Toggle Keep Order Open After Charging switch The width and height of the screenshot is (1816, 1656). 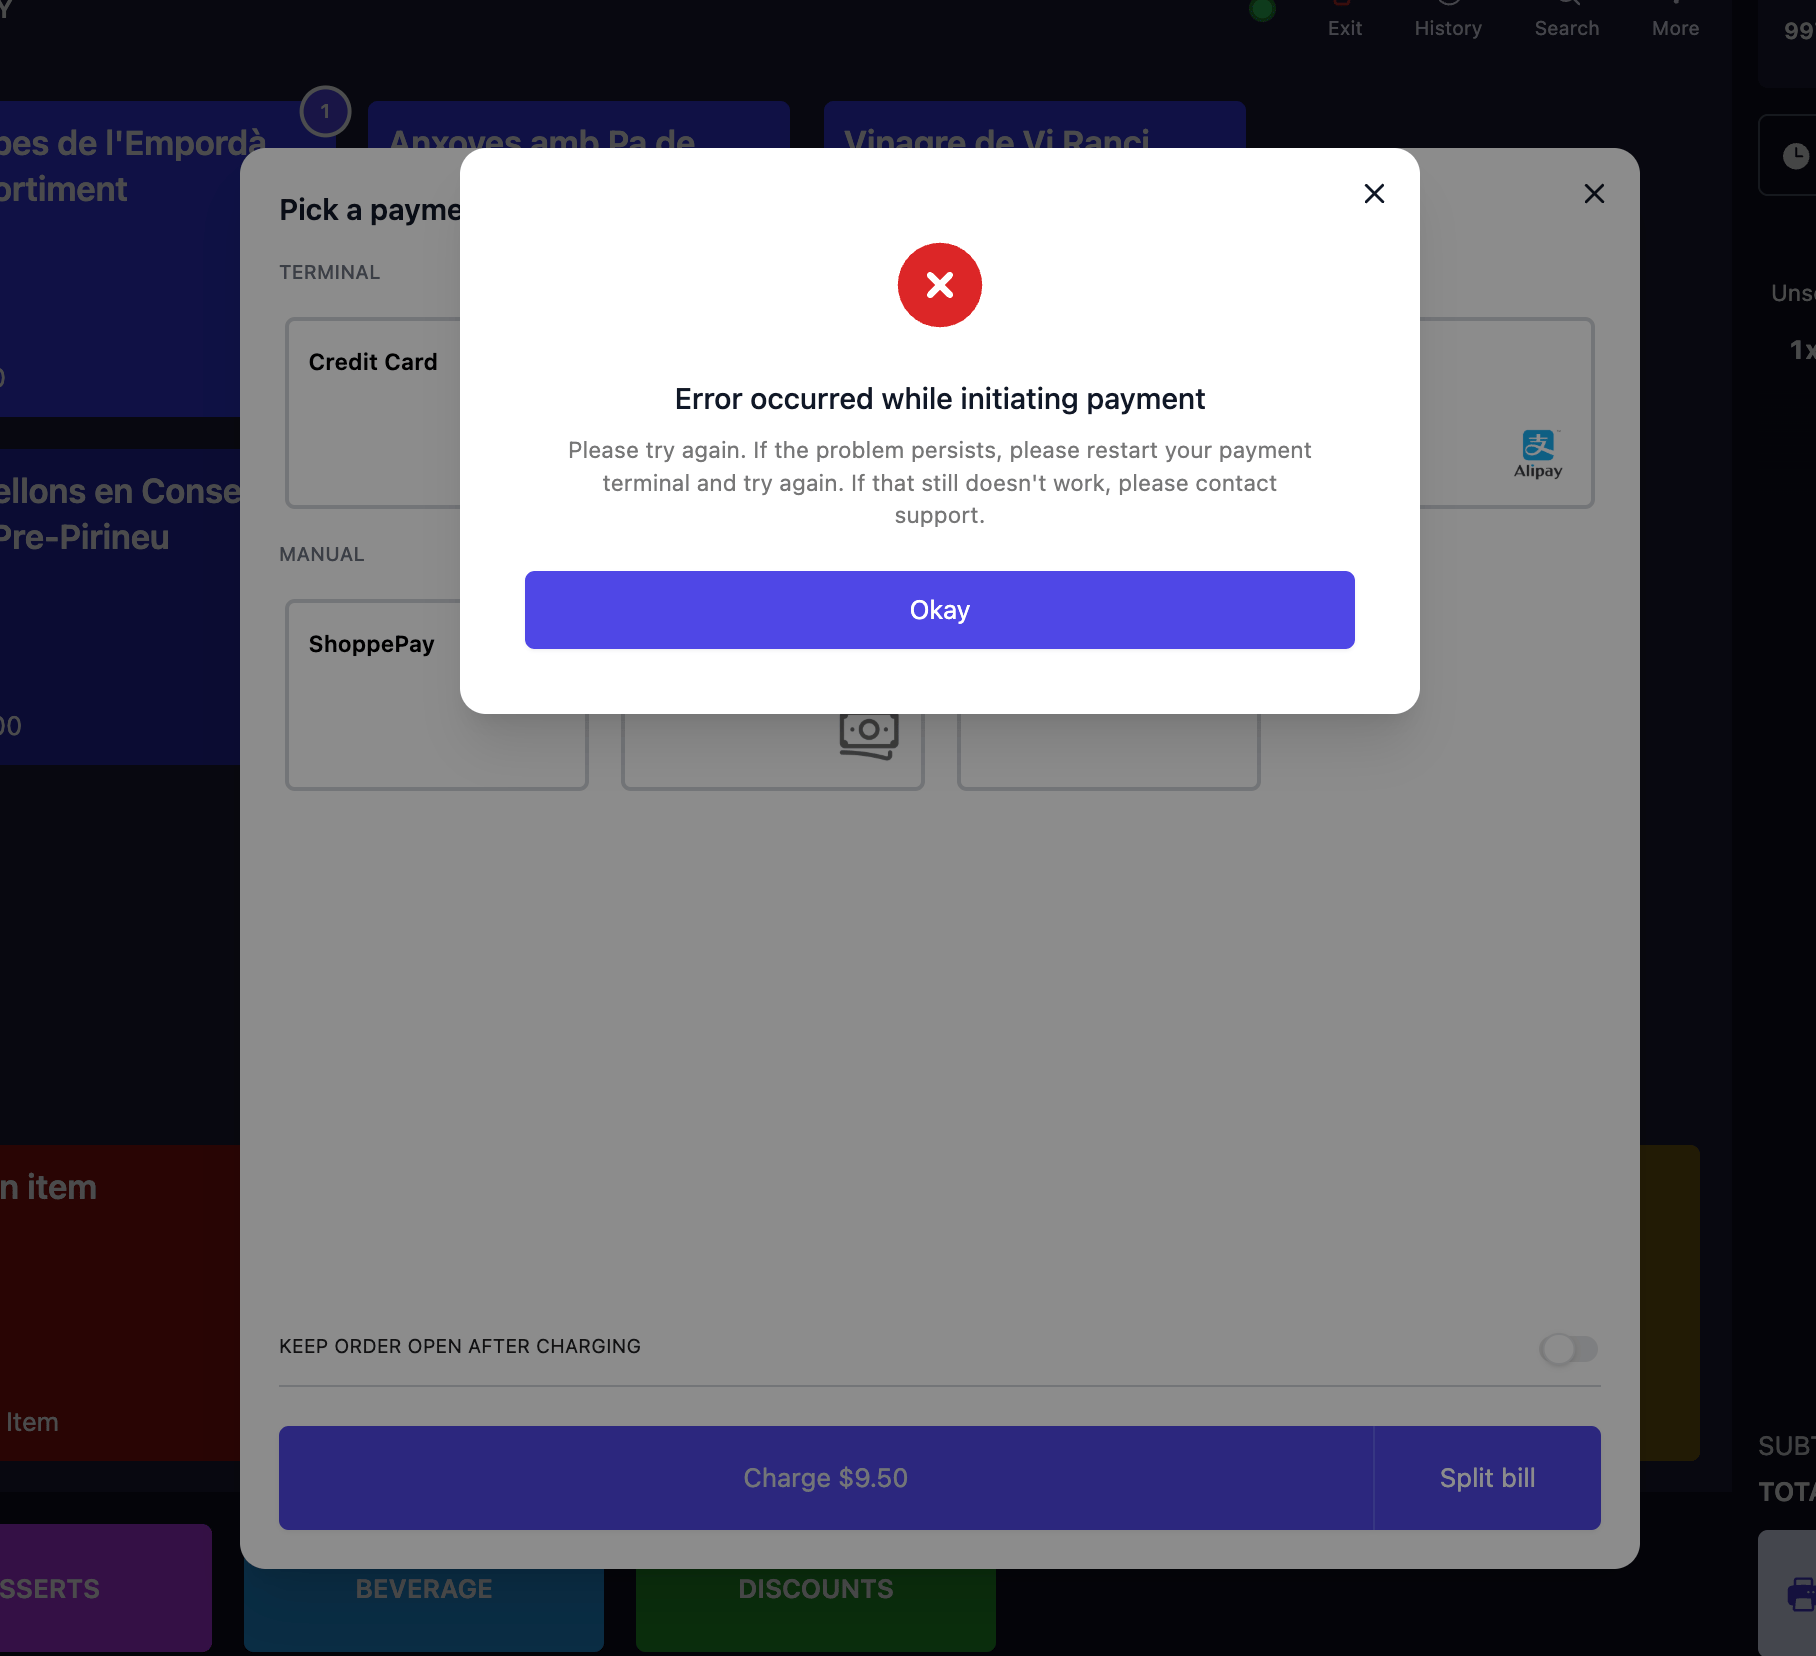coord(1569,1349)
